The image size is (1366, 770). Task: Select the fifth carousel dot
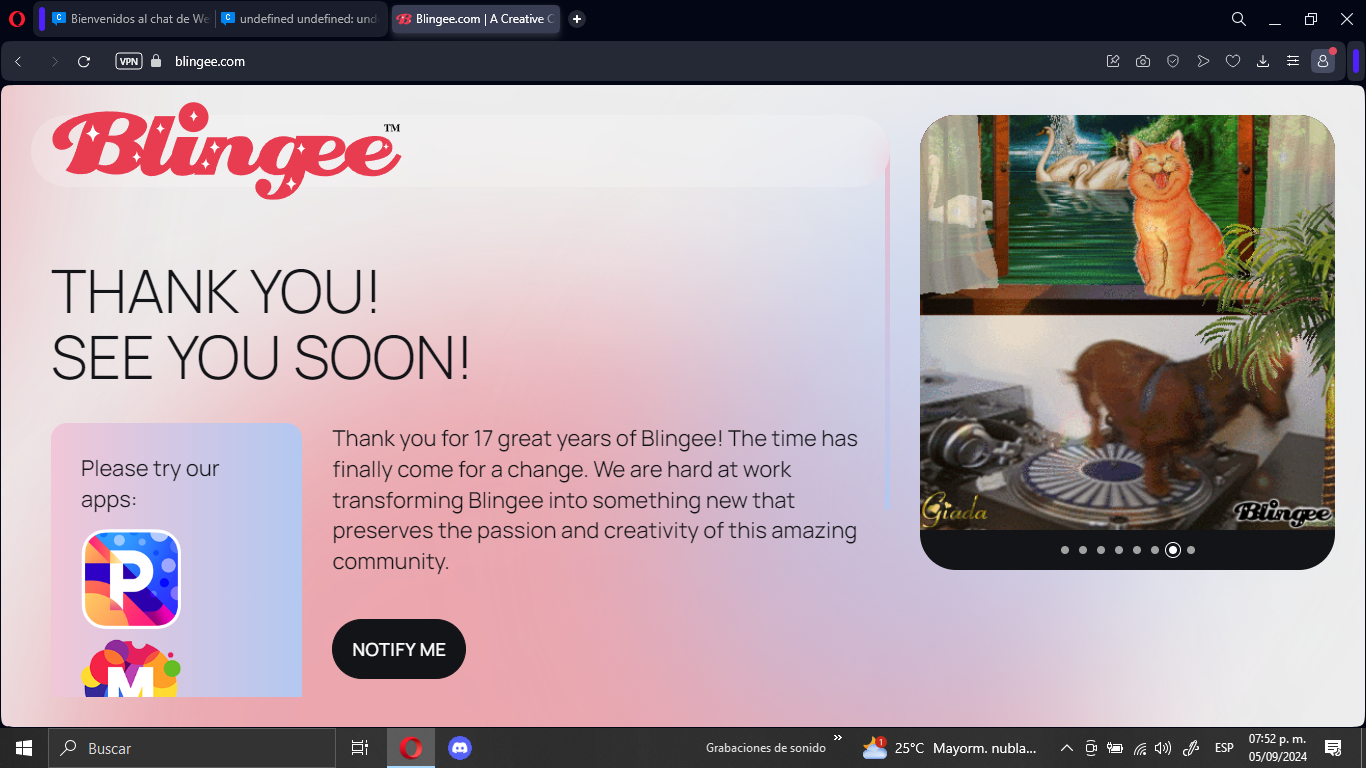click(x=1137, y=550)
